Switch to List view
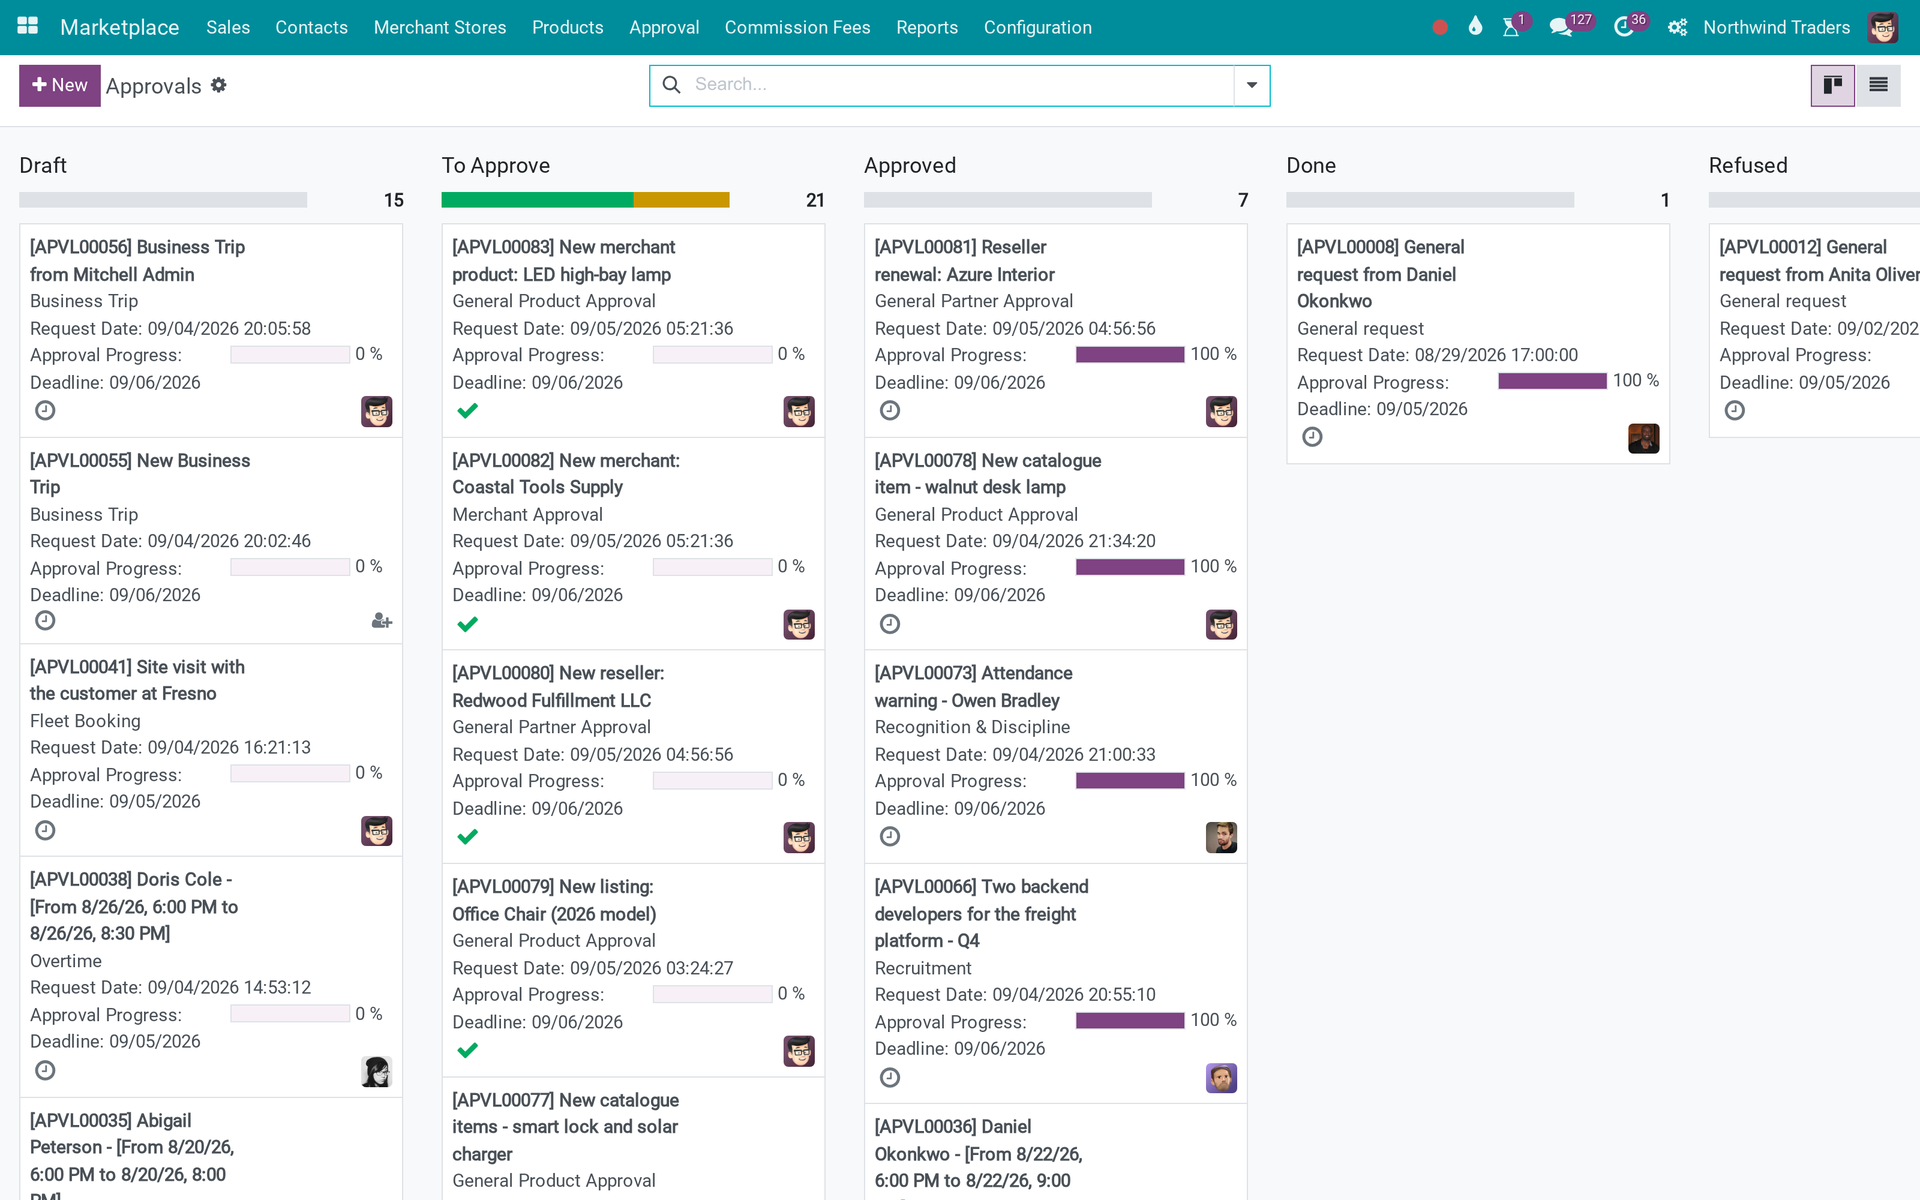This screenshot has height=1200, width=1920. 1878,85
